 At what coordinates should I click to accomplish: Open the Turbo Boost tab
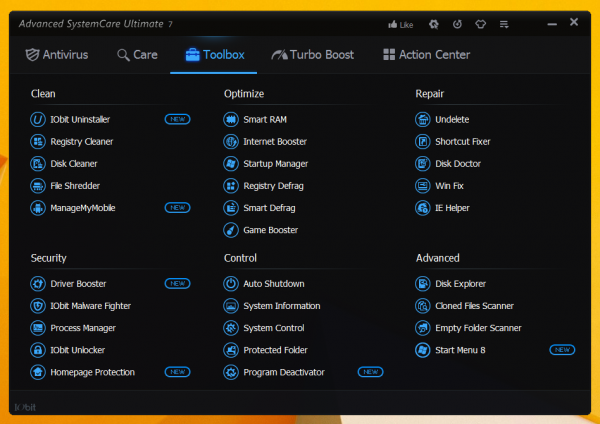click(x=312, y=55)
